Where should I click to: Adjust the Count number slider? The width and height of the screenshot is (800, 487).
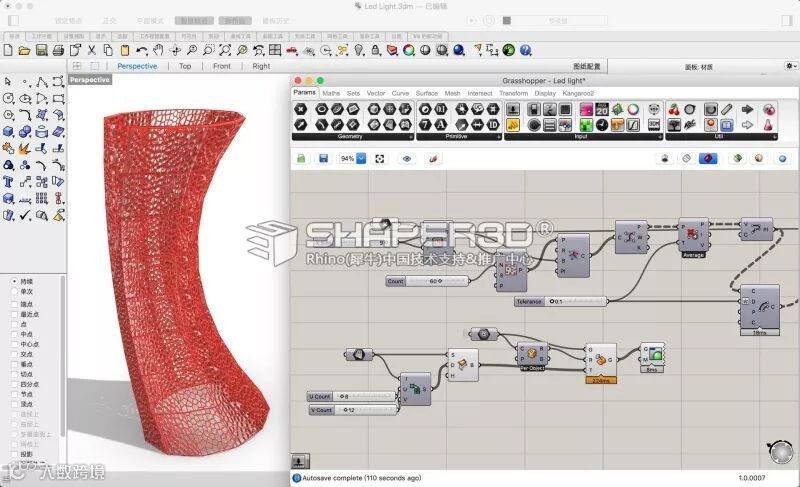pos(428,281)
